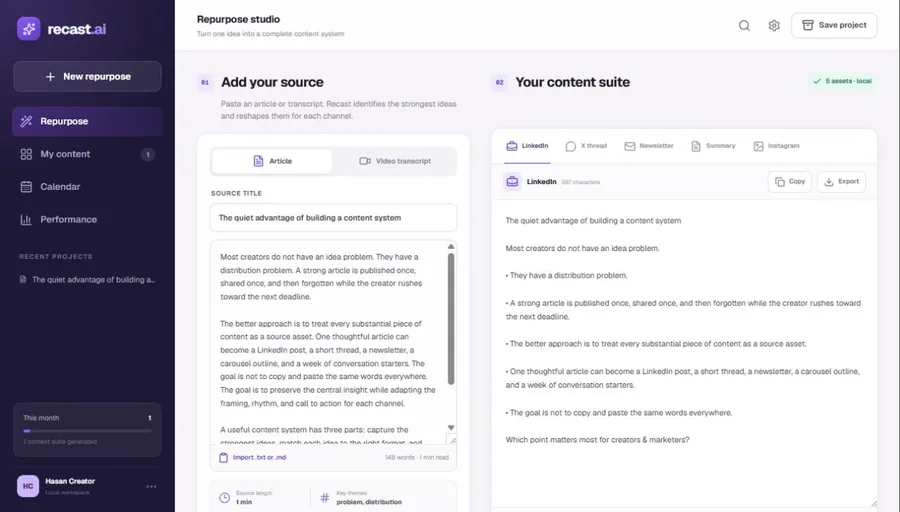Select the Article source type
This screenshot has width=900, height=512.
pyautogui.click(x=272, y=161)
